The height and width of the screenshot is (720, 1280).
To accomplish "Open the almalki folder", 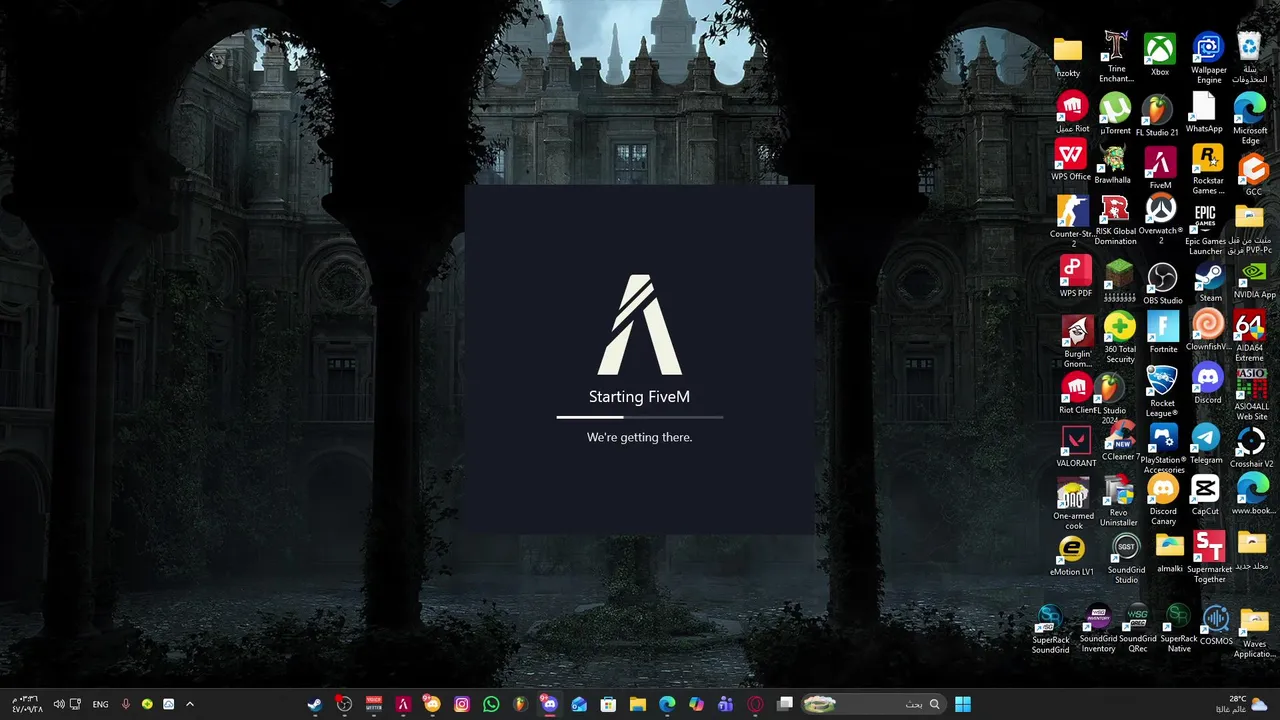I will pyautogui.click(x=1170, y=553).
